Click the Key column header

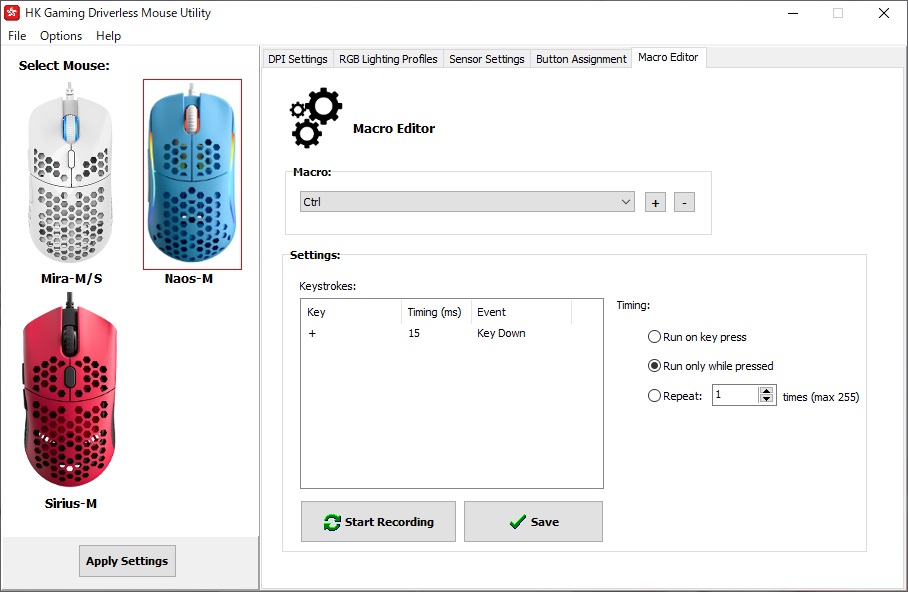(x=351, y=312)
